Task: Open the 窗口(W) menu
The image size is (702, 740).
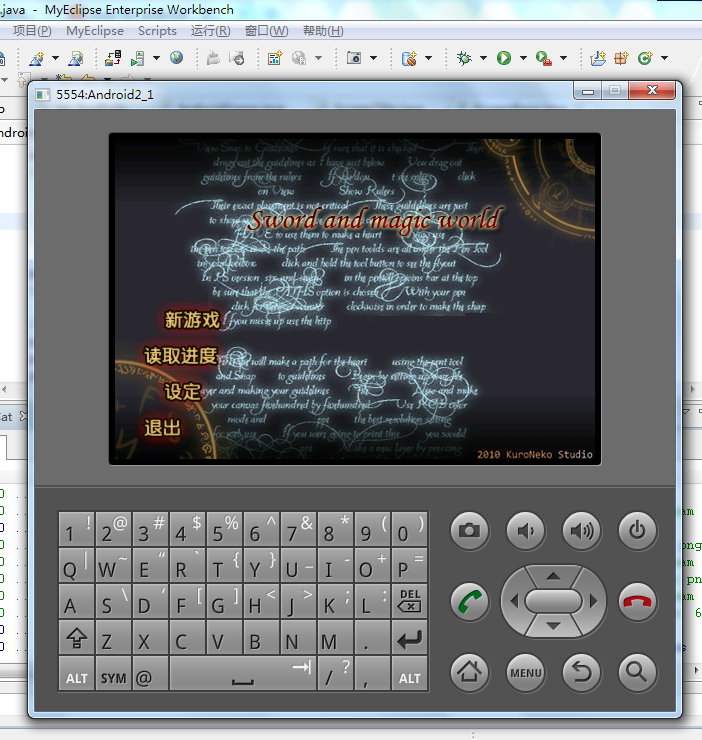Action: (x=267, y=31)
